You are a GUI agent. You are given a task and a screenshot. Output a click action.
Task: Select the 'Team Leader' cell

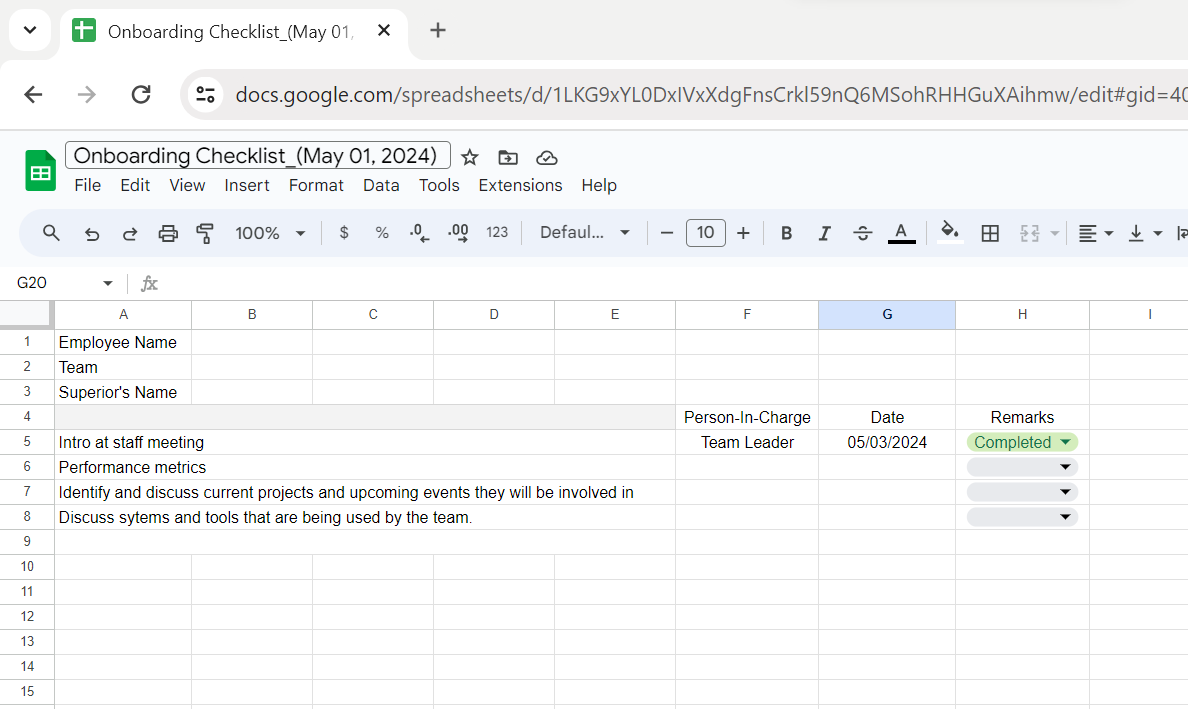click(747, 442)
